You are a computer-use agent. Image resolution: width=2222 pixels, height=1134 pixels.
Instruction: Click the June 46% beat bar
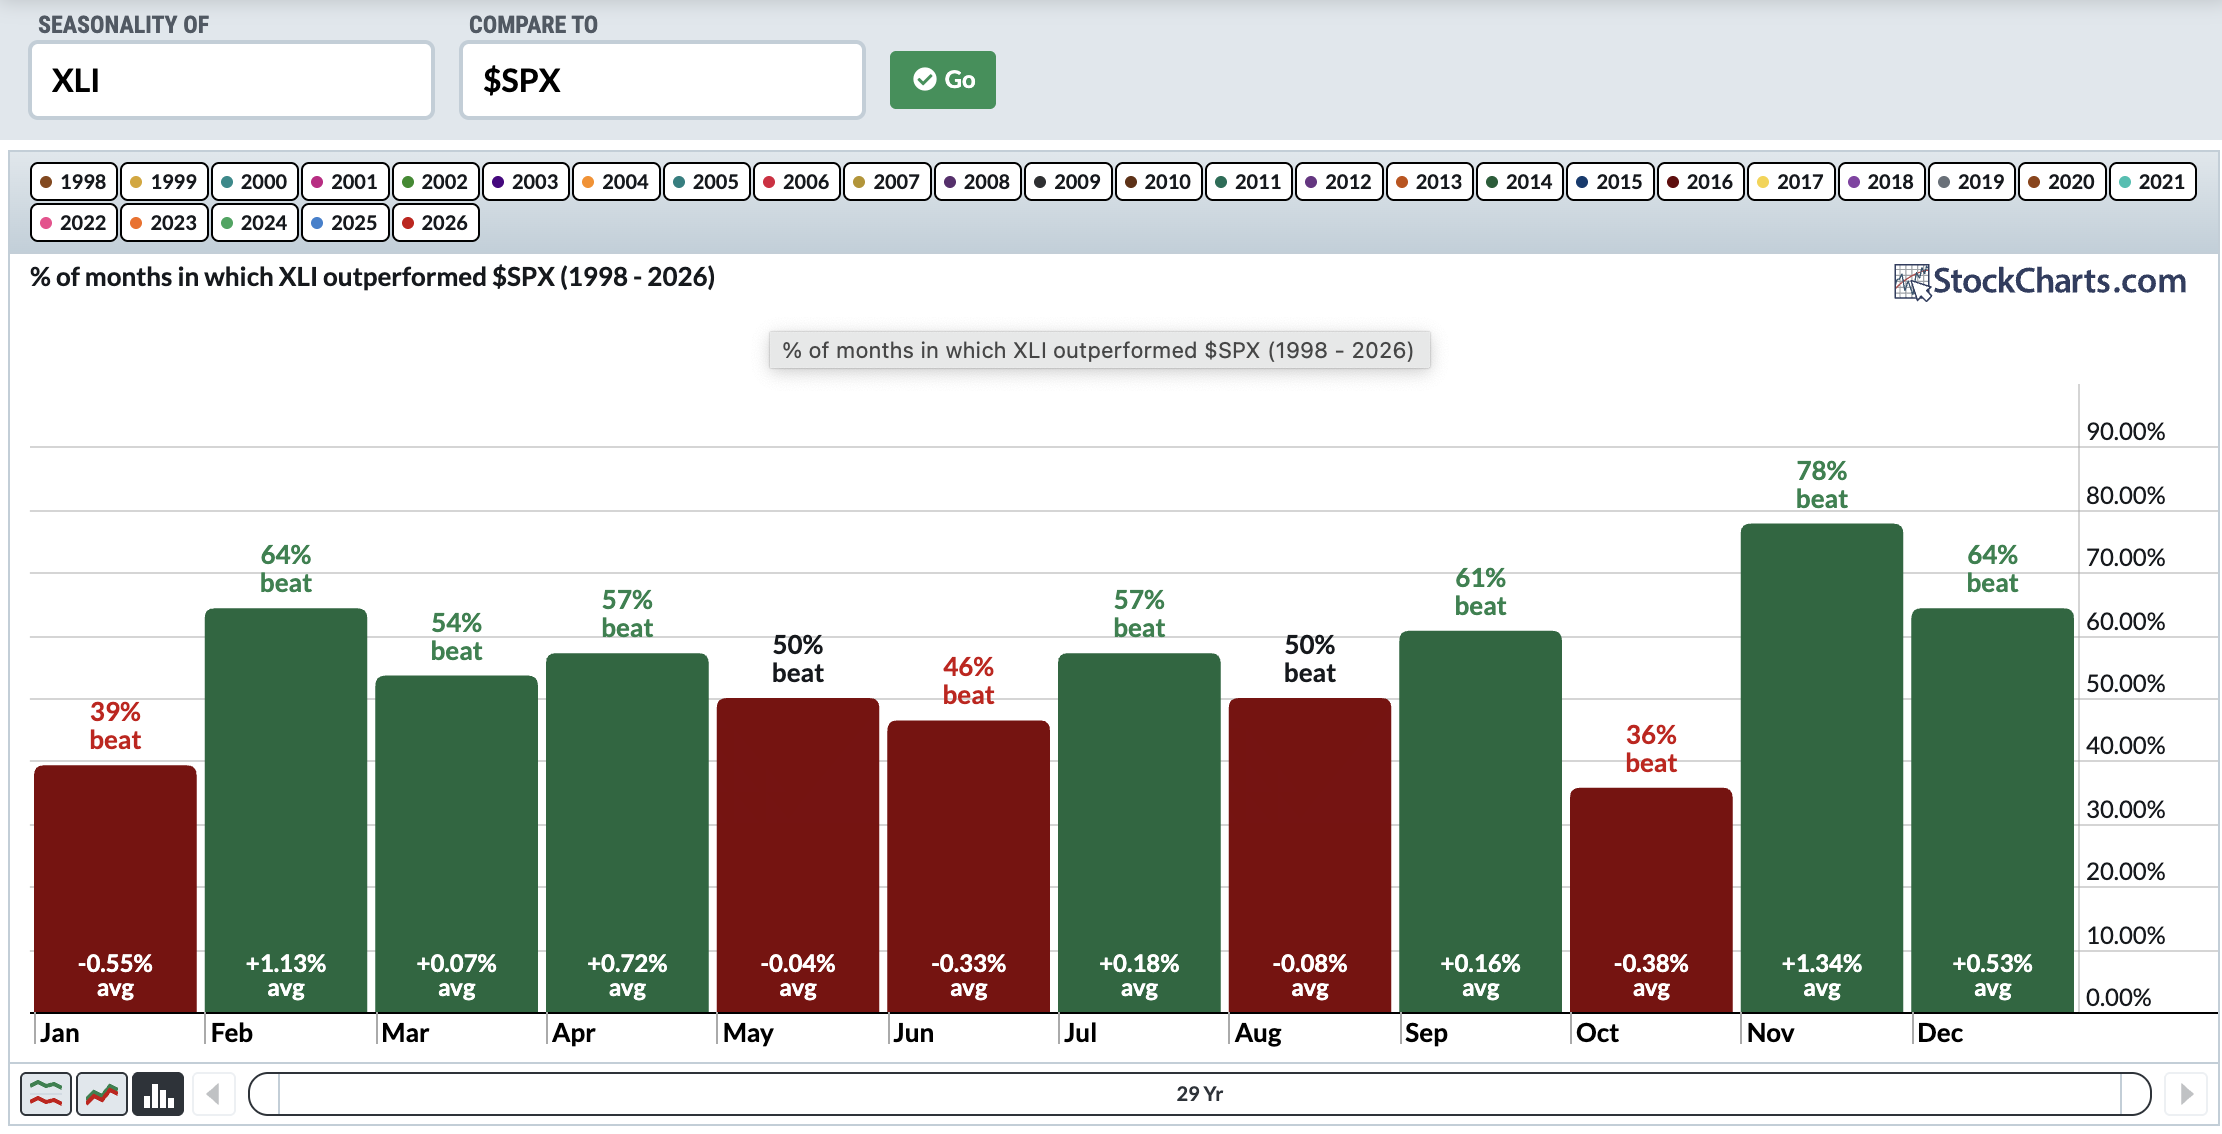pyautogui.click(x=968, y=867)
